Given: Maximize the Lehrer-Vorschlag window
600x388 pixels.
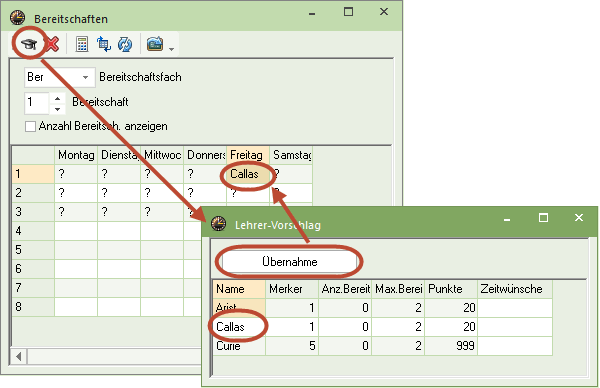Looking at the screenshot, I should [543, 218].
